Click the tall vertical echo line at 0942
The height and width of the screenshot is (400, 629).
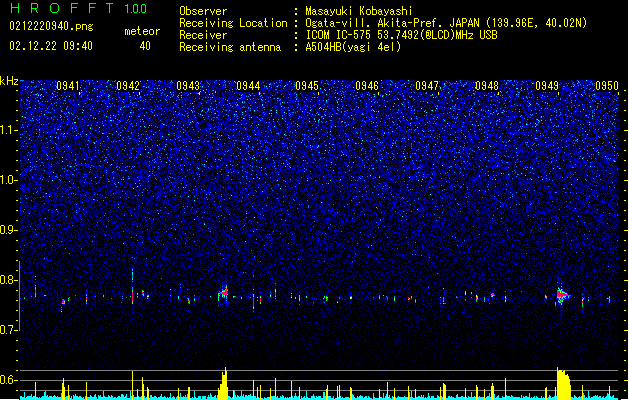pyautogui.click(x=132, y=286)
